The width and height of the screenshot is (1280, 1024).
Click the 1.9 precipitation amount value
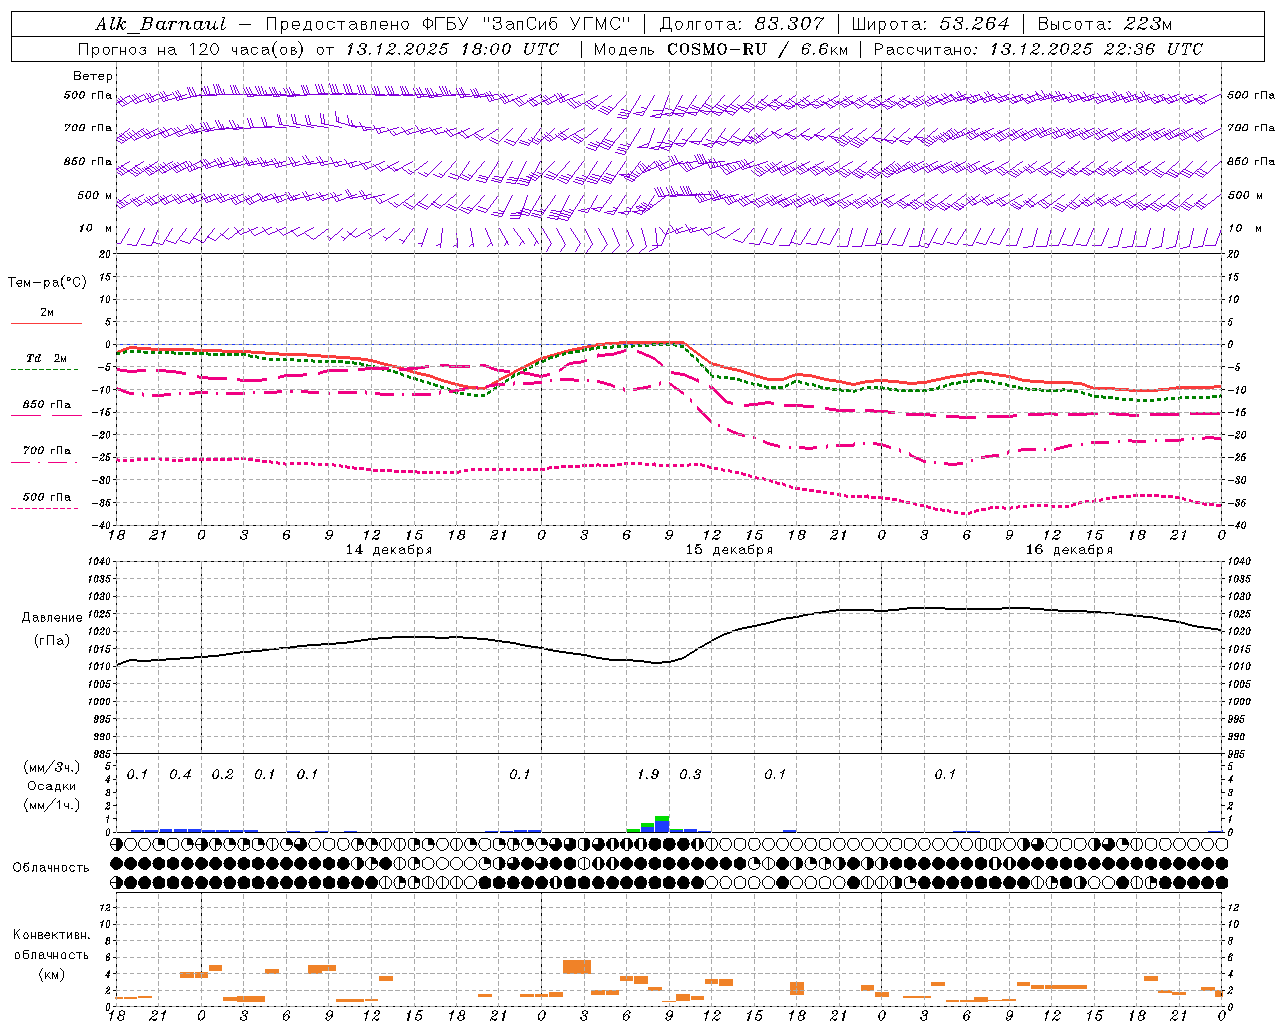click(x=648, y=774)
